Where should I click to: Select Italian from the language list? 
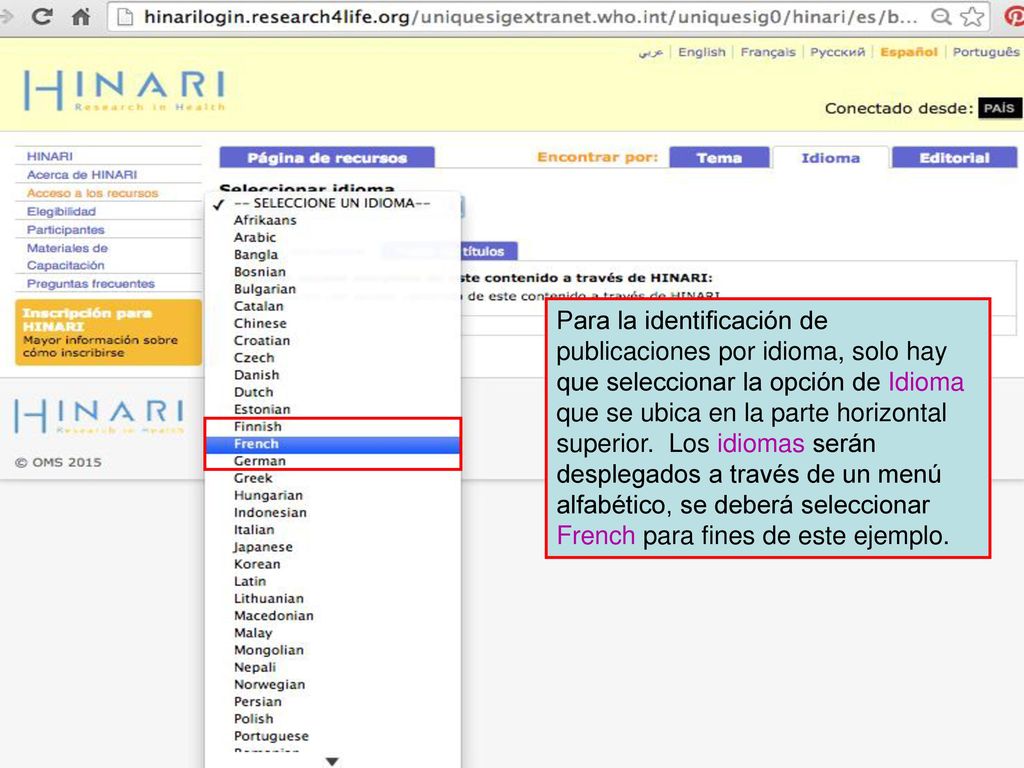[x=332, y=530]
